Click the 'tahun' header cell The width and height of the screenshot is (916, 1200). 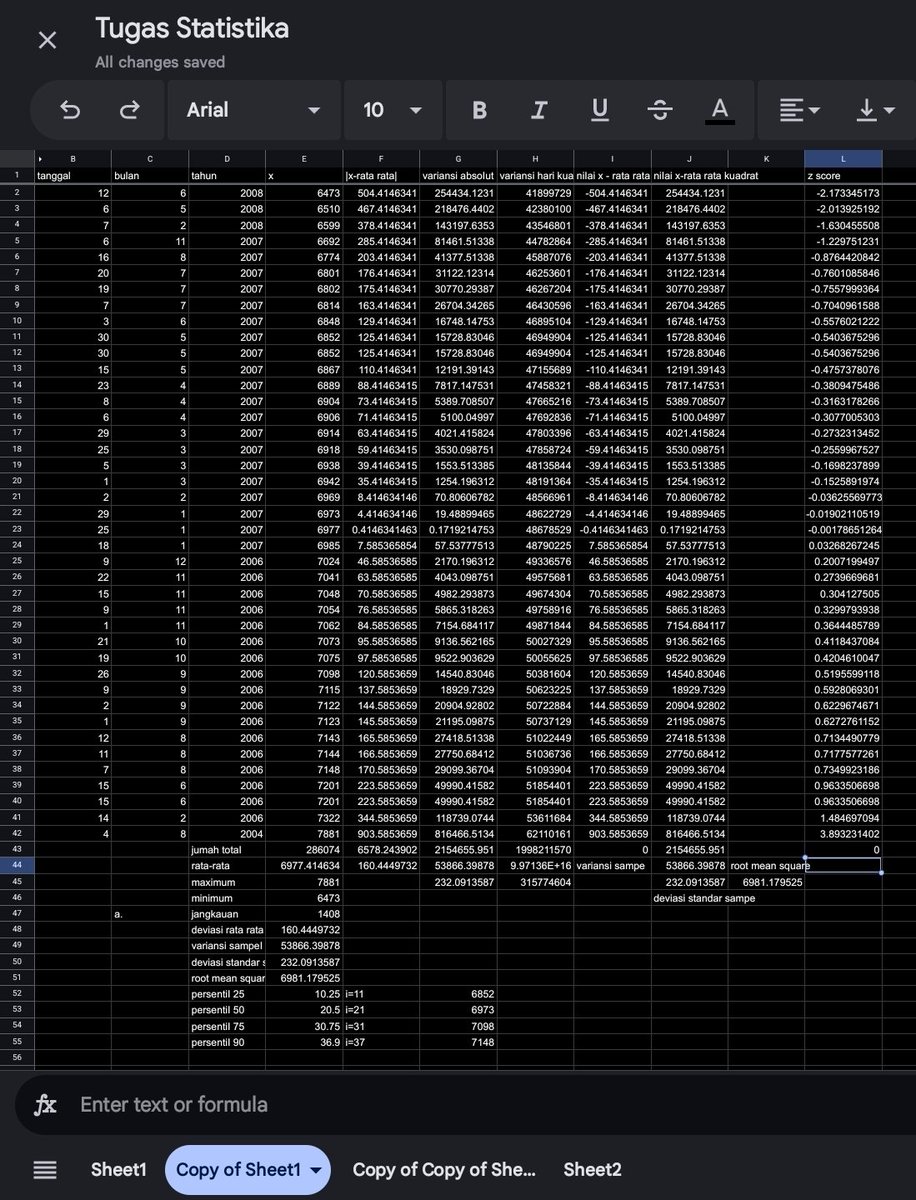[227, 176]
